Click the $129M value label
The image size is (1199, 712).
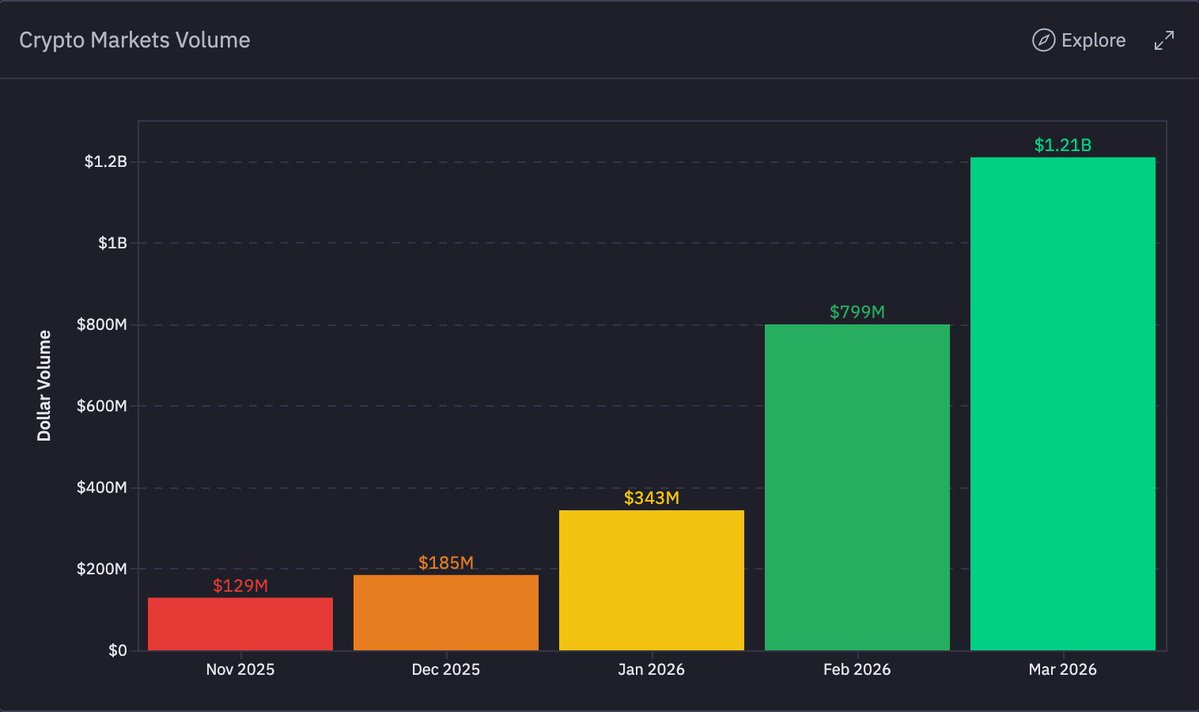(x=240, y=586)
